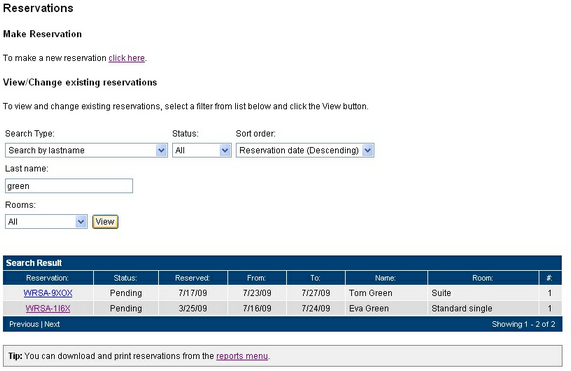Click the "View/Change existing reservations" heading
This screenshot has width=571, height=371.
80,82
